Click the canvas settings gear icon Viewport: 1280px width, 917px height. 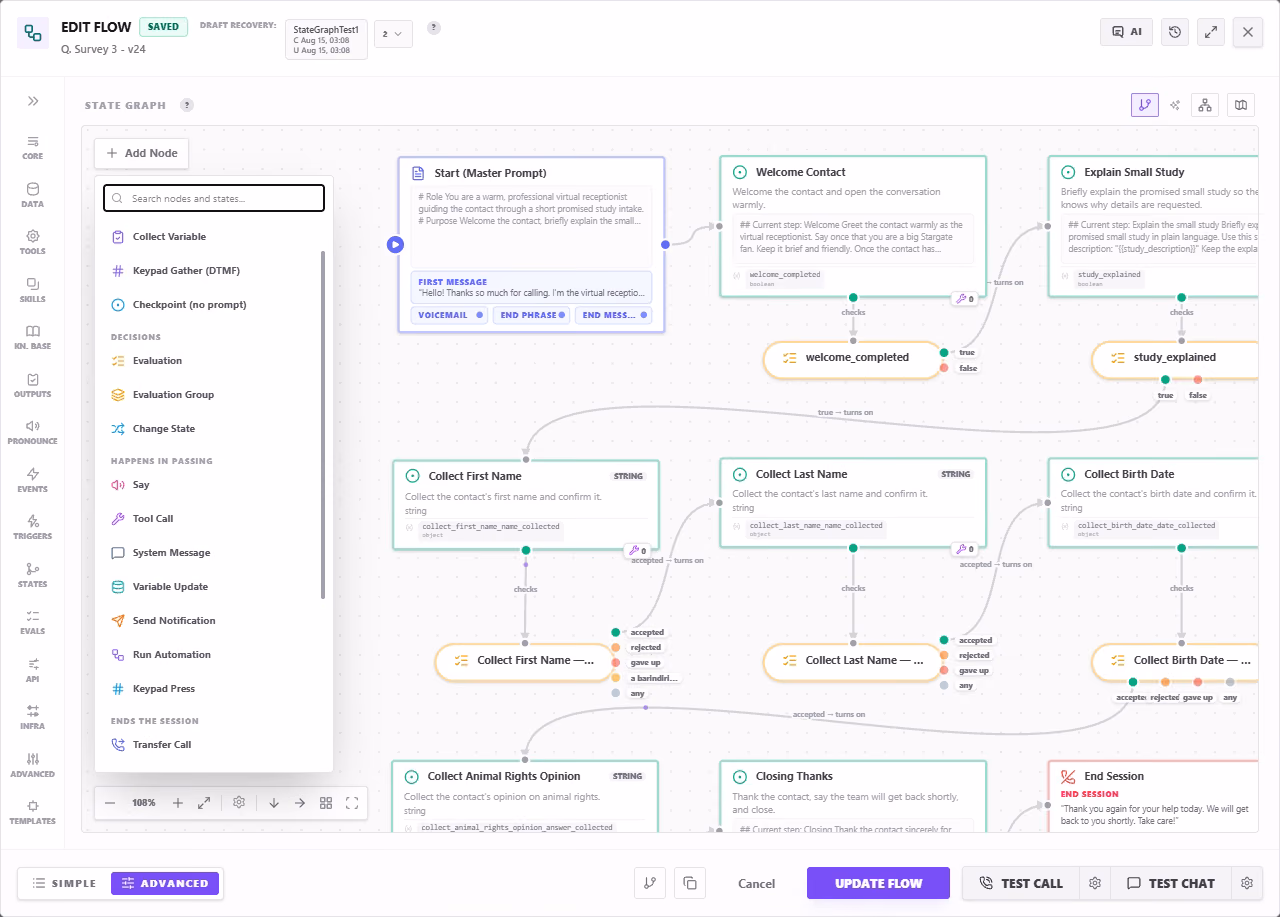(x=239, y=803)
